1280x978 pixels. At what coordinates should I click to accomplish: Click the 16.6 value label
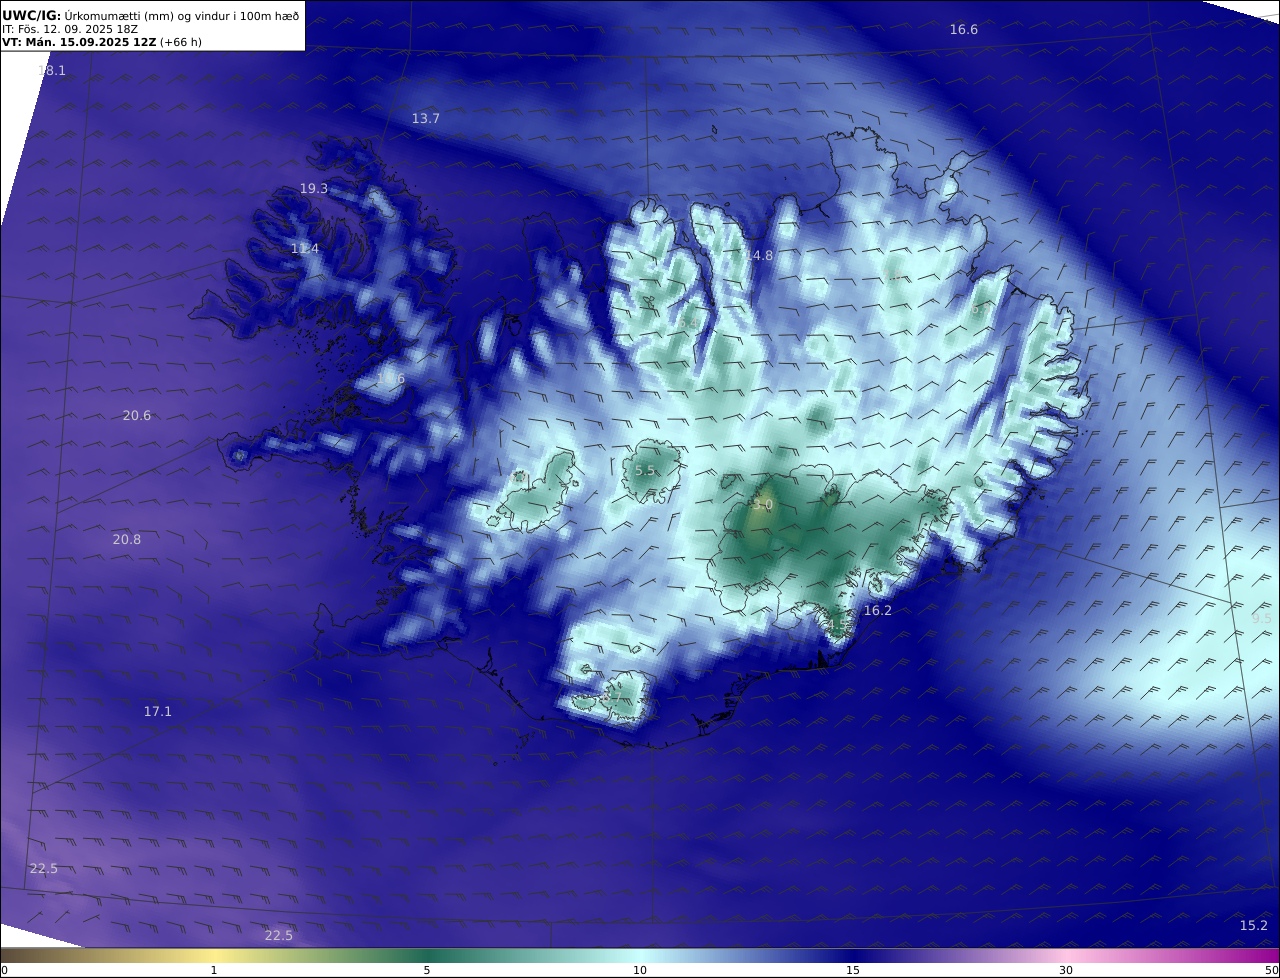click(963, 30)
